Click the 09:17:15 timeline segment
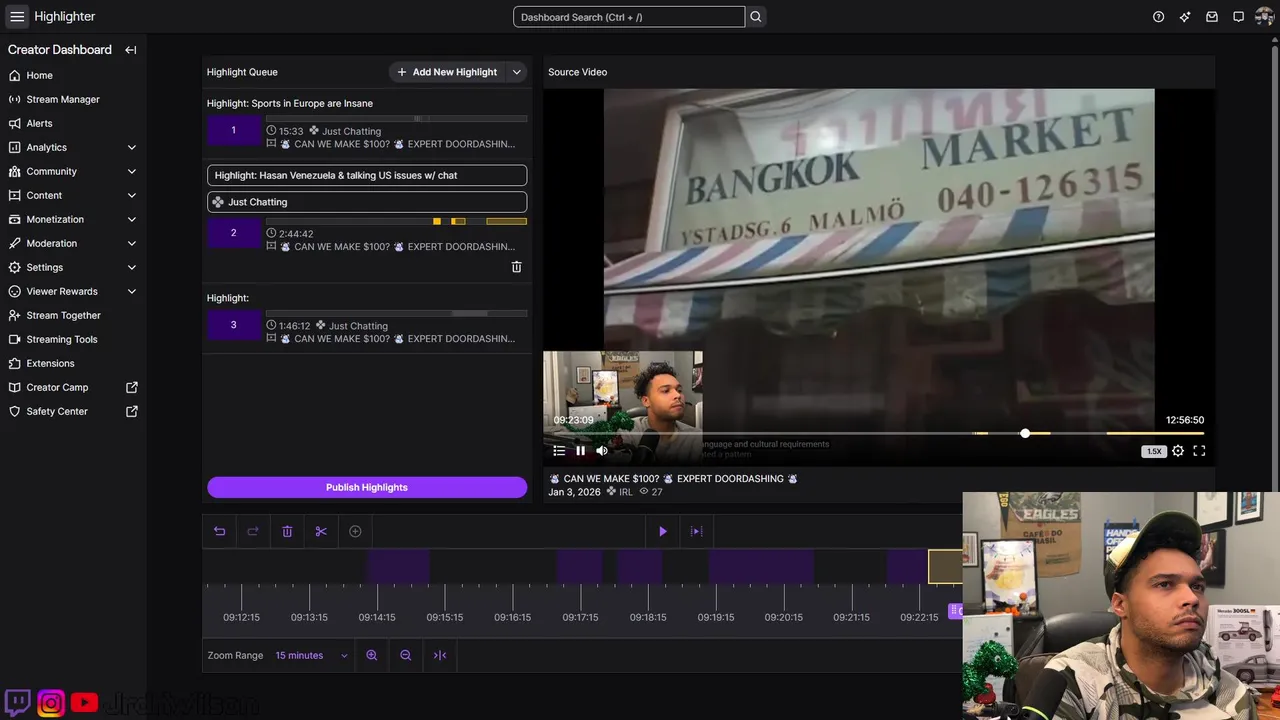Viewport: 1280px width, 720px height. pyautogui.click(x=579, y=566)
